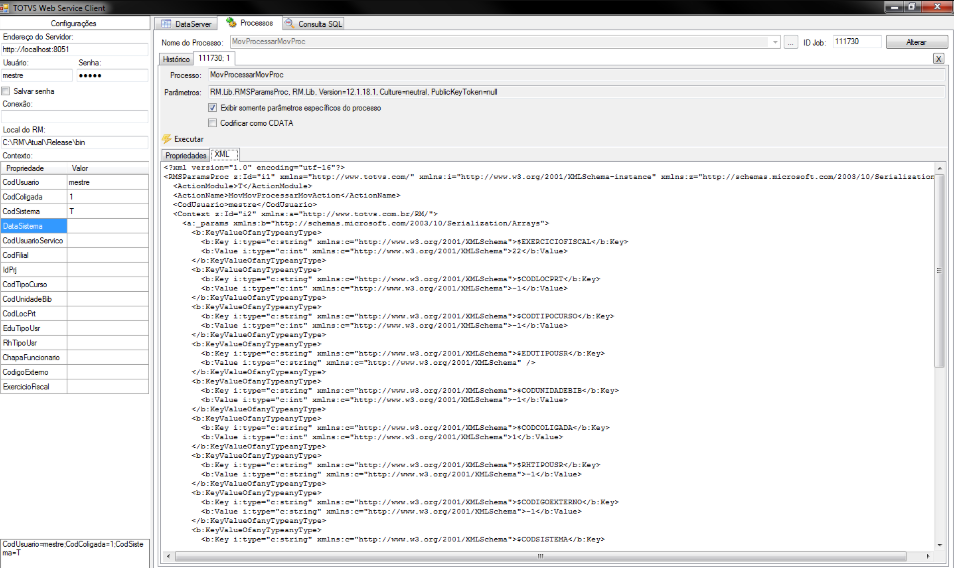Click the ID Job input field
Image resolution: width=954 pixels, height=568 pixels.
pos(856,41)
